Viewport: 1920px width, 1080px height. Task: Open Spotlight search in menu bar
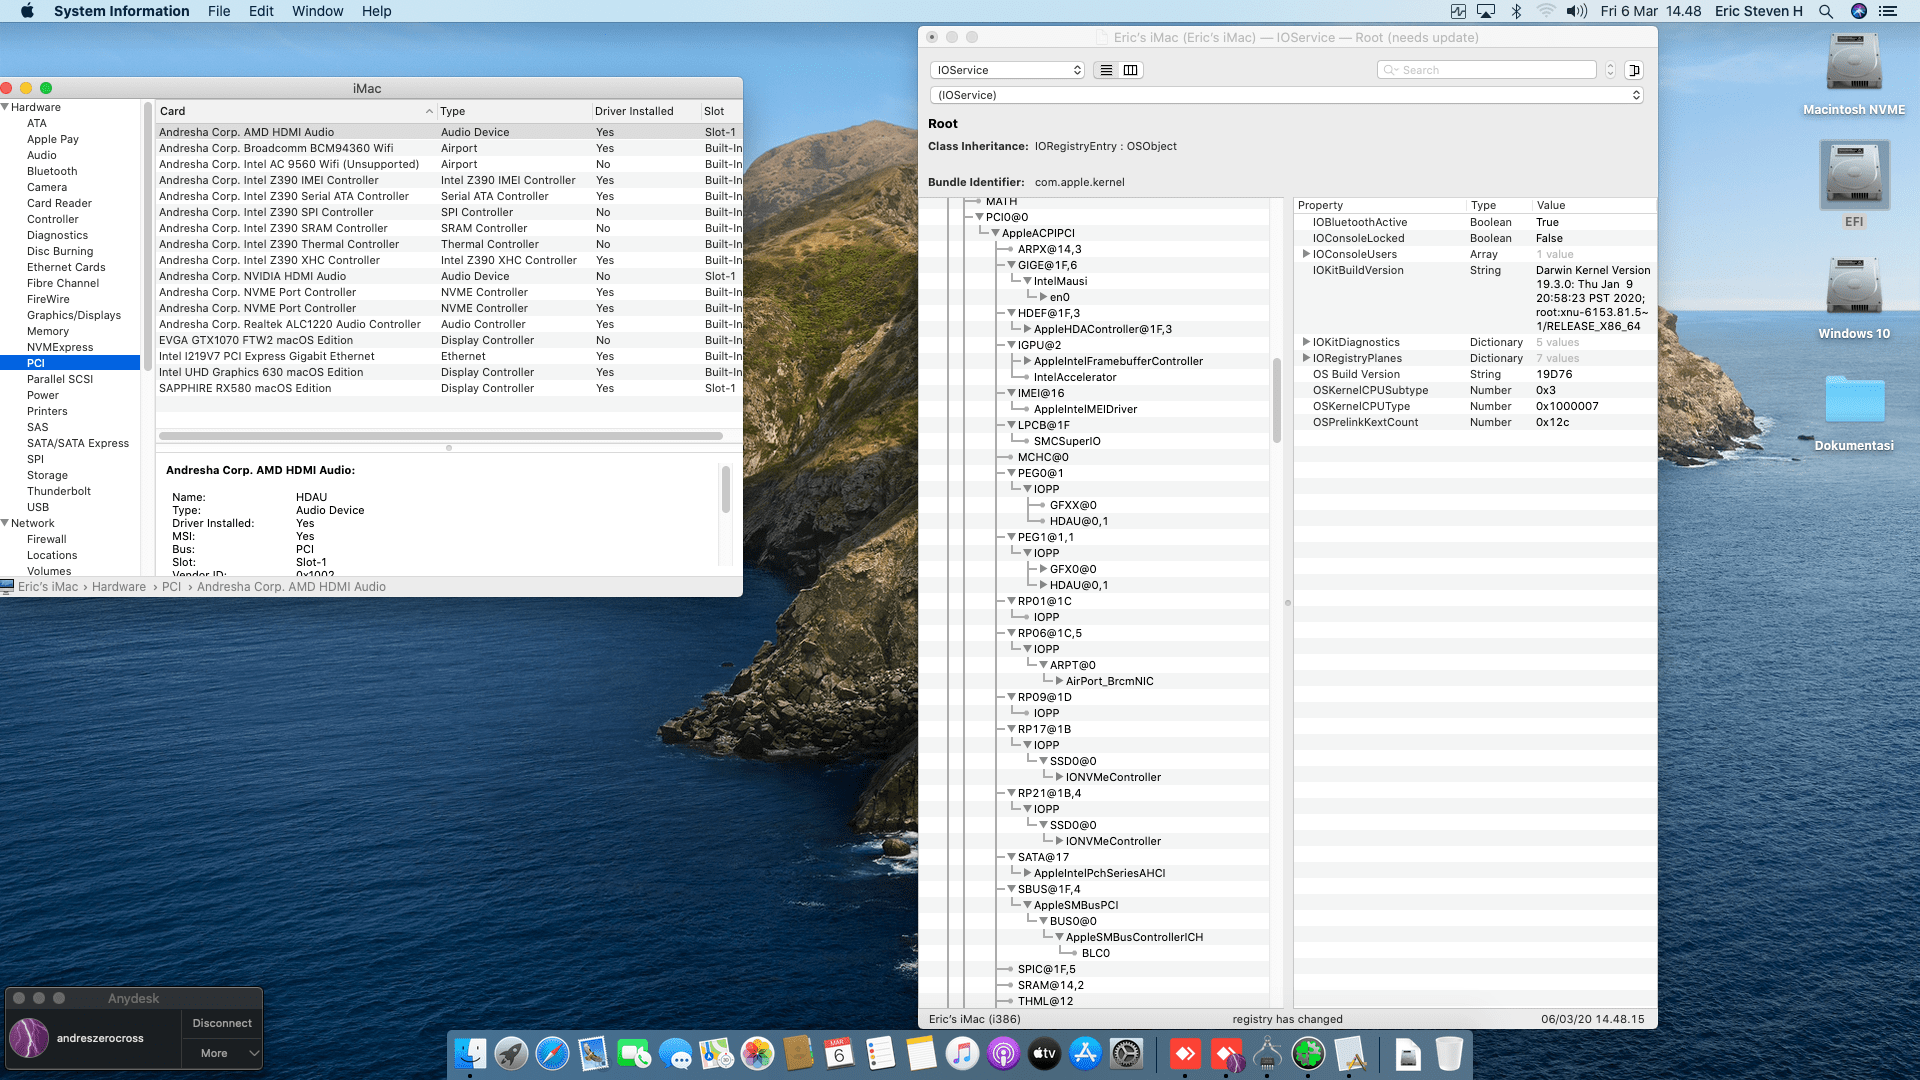tap(1826, 11)
